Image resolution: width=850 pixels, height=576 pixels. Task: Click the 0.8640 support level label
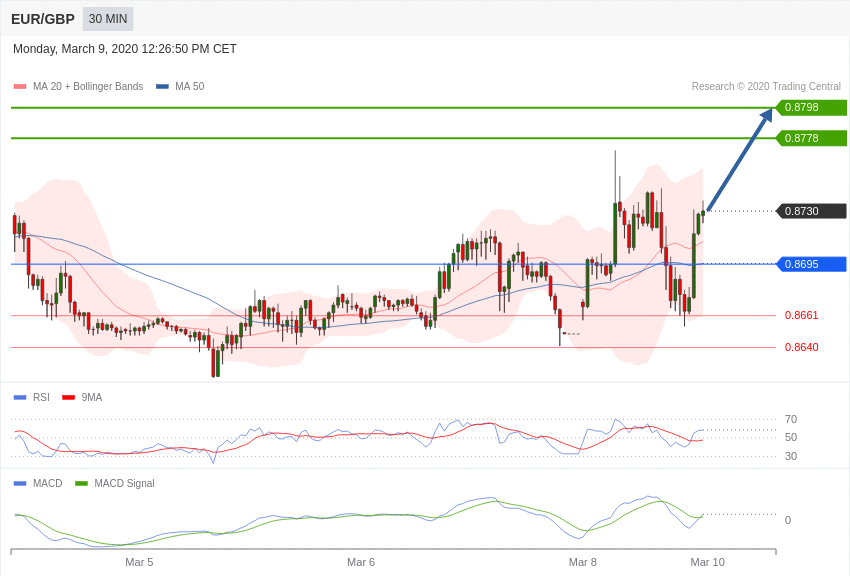802,347
